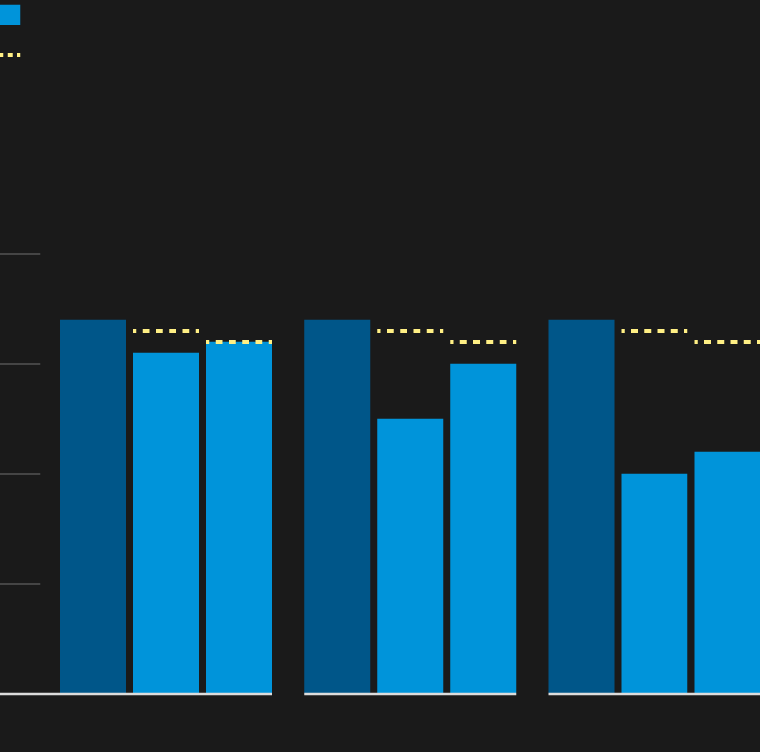Click dashed line above third group's middle bar
The height and width of the screenshot is (752, 760).
(654, 331)
